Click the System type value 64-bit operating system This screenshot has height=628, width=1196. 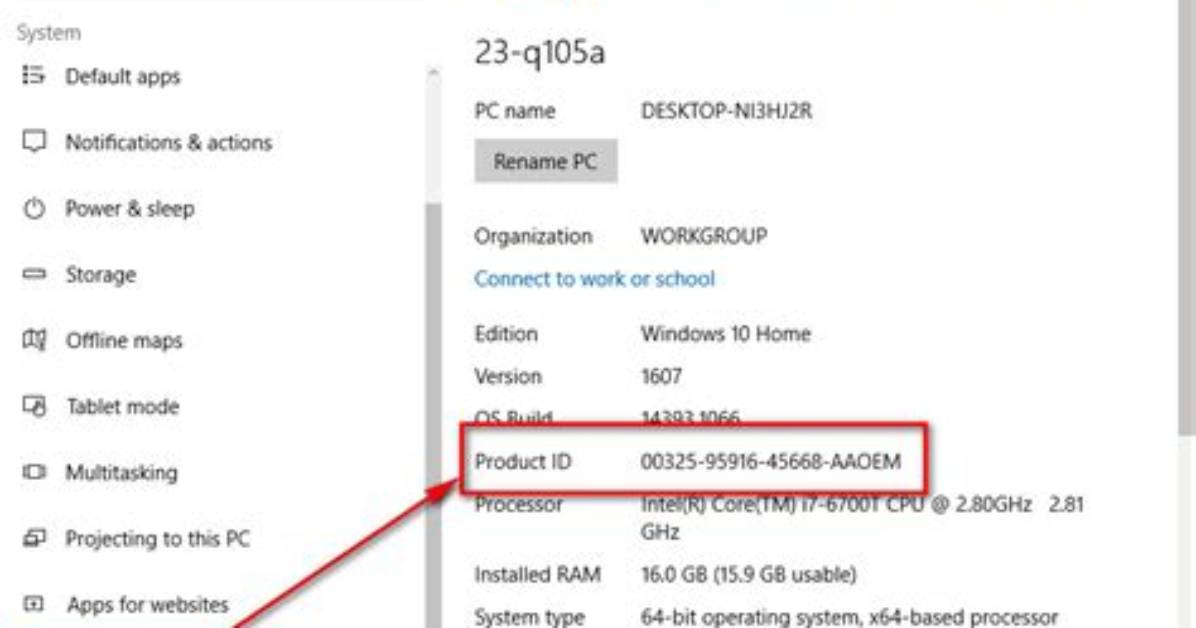click(x=849, y=617)
